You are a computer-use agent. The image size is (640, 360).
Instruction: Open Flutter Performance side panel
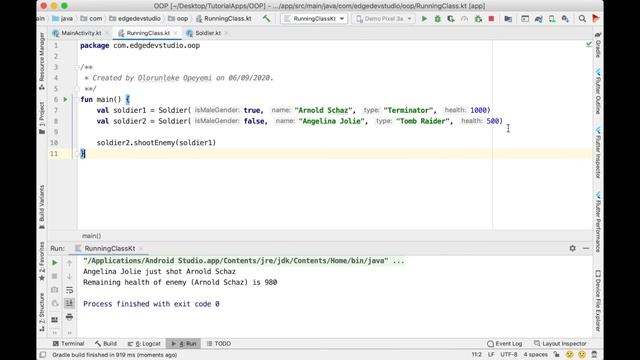(x=598, y=222)
